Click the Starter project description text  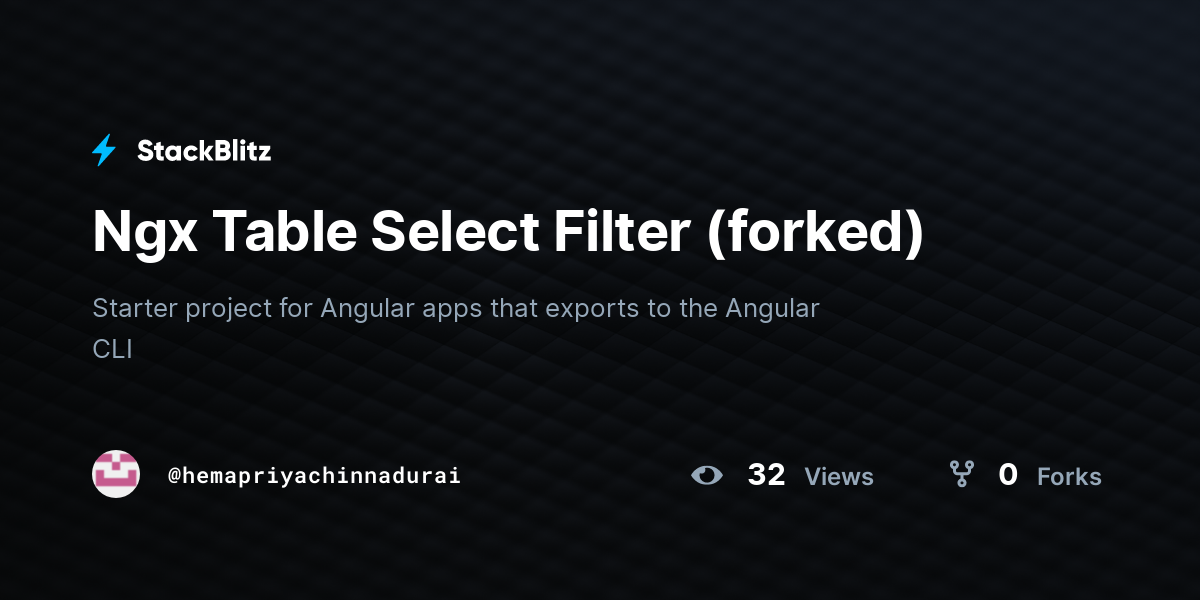pos(456,328)
